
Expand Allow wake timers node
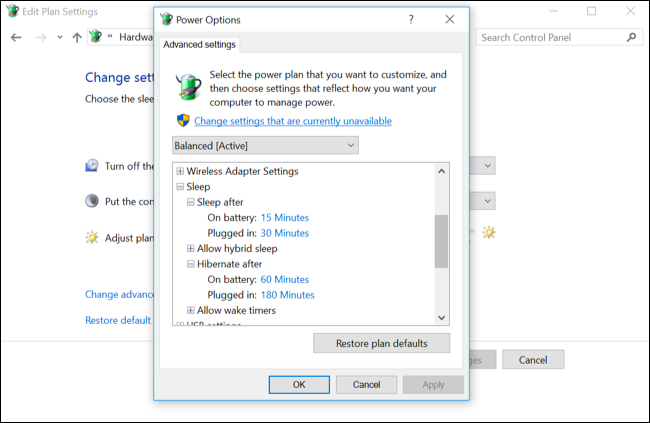tap(190, 310)
